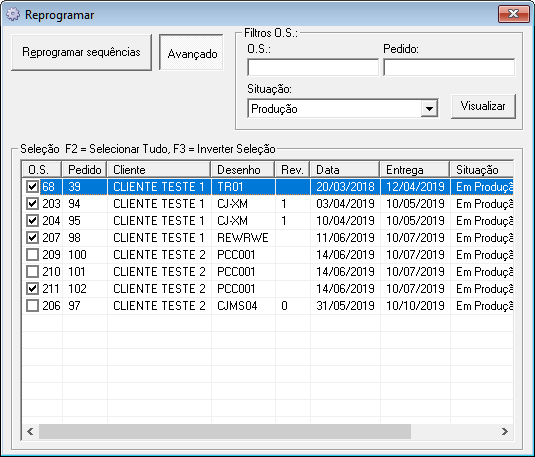Viewport: 535px width, 457px height.
Task: Open the Produção combo box
Action: [343, 109]
